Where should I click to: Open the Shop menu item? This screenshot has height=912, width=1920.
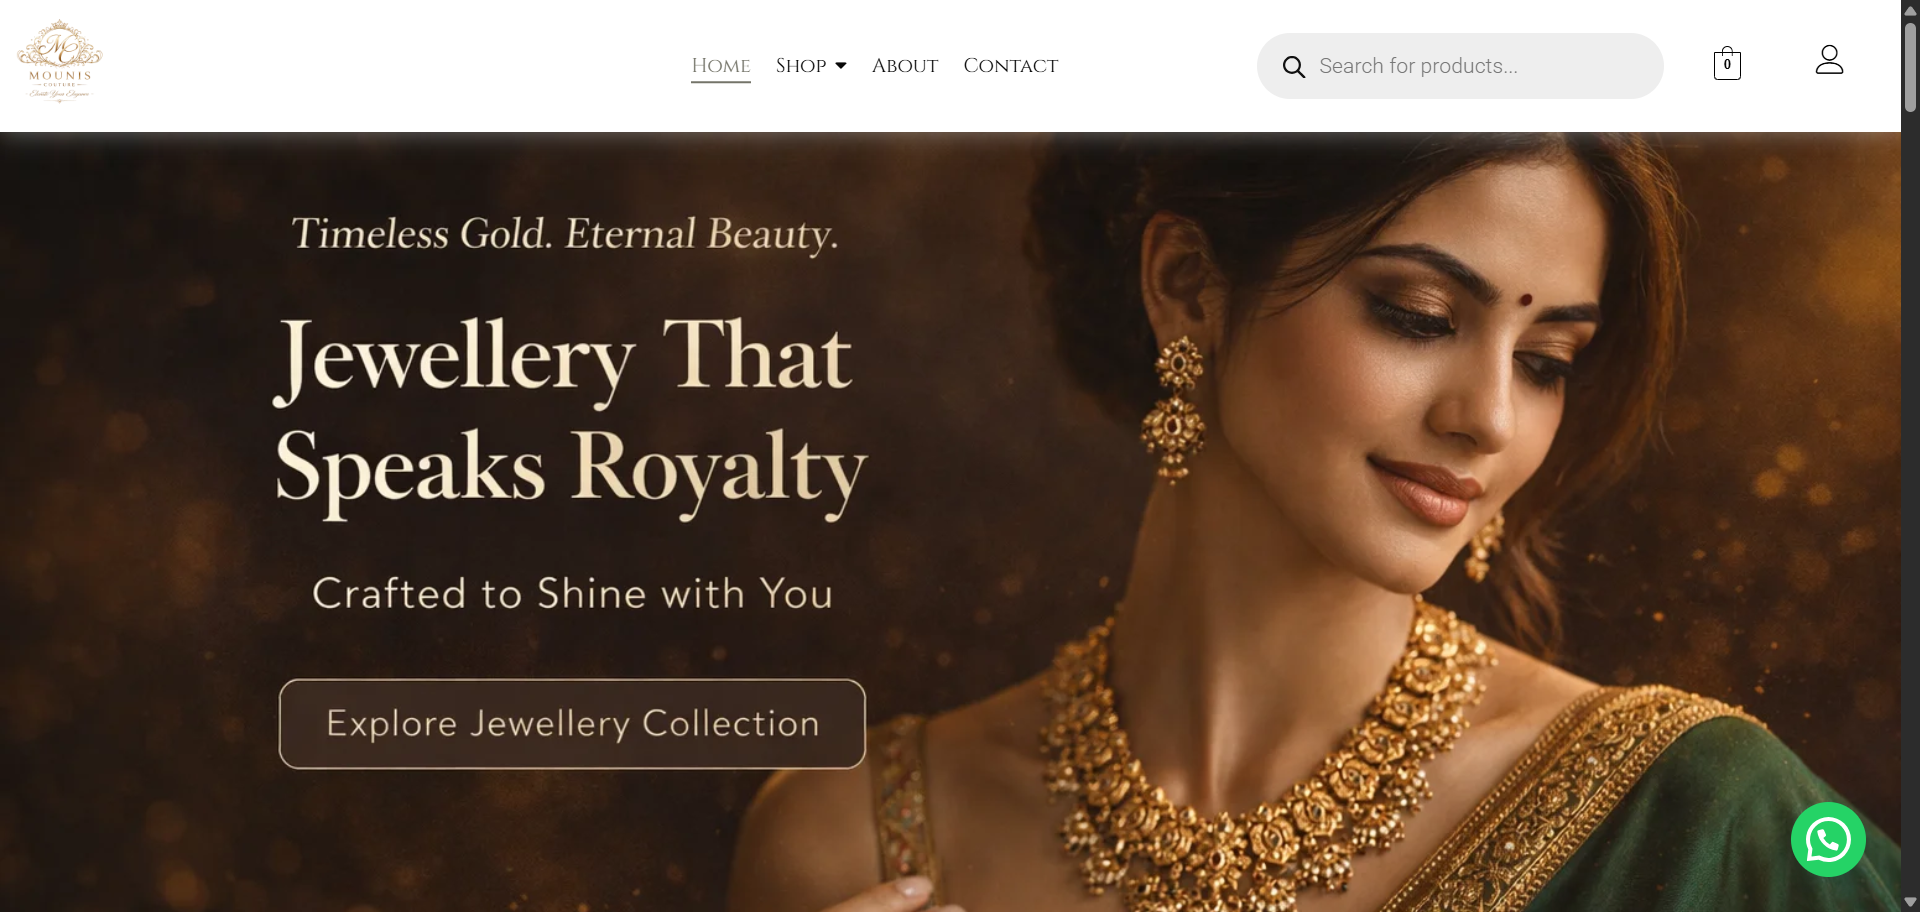pos(801,66)
